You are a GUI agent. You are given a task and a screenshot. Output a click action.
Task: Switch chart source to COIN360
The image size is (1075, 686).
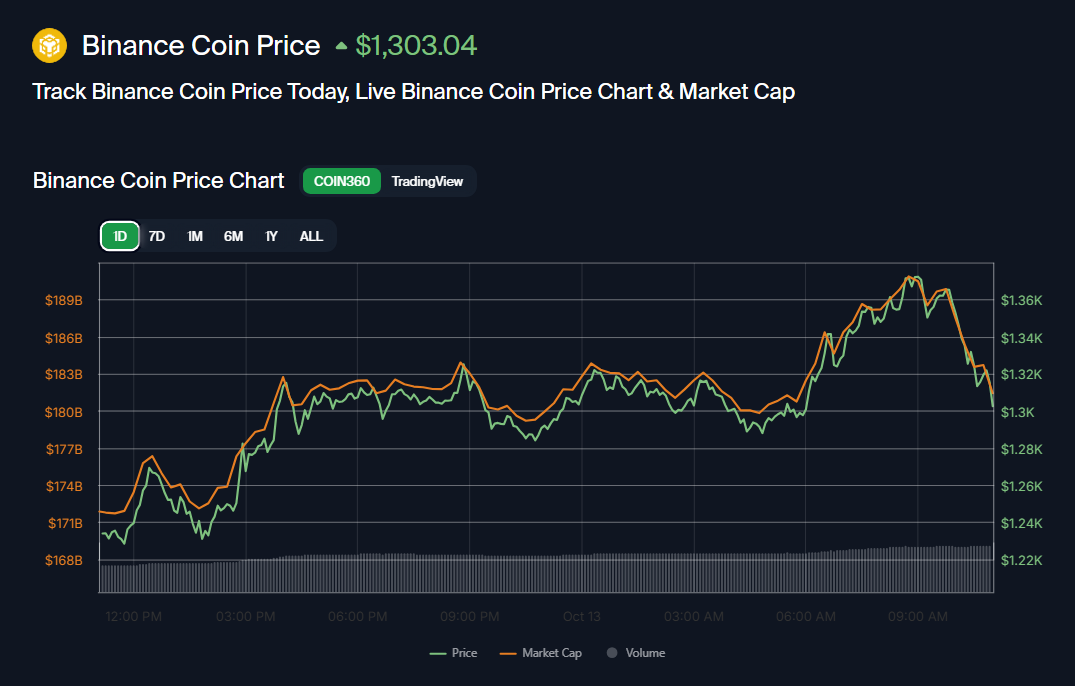(x=342, y=181)
